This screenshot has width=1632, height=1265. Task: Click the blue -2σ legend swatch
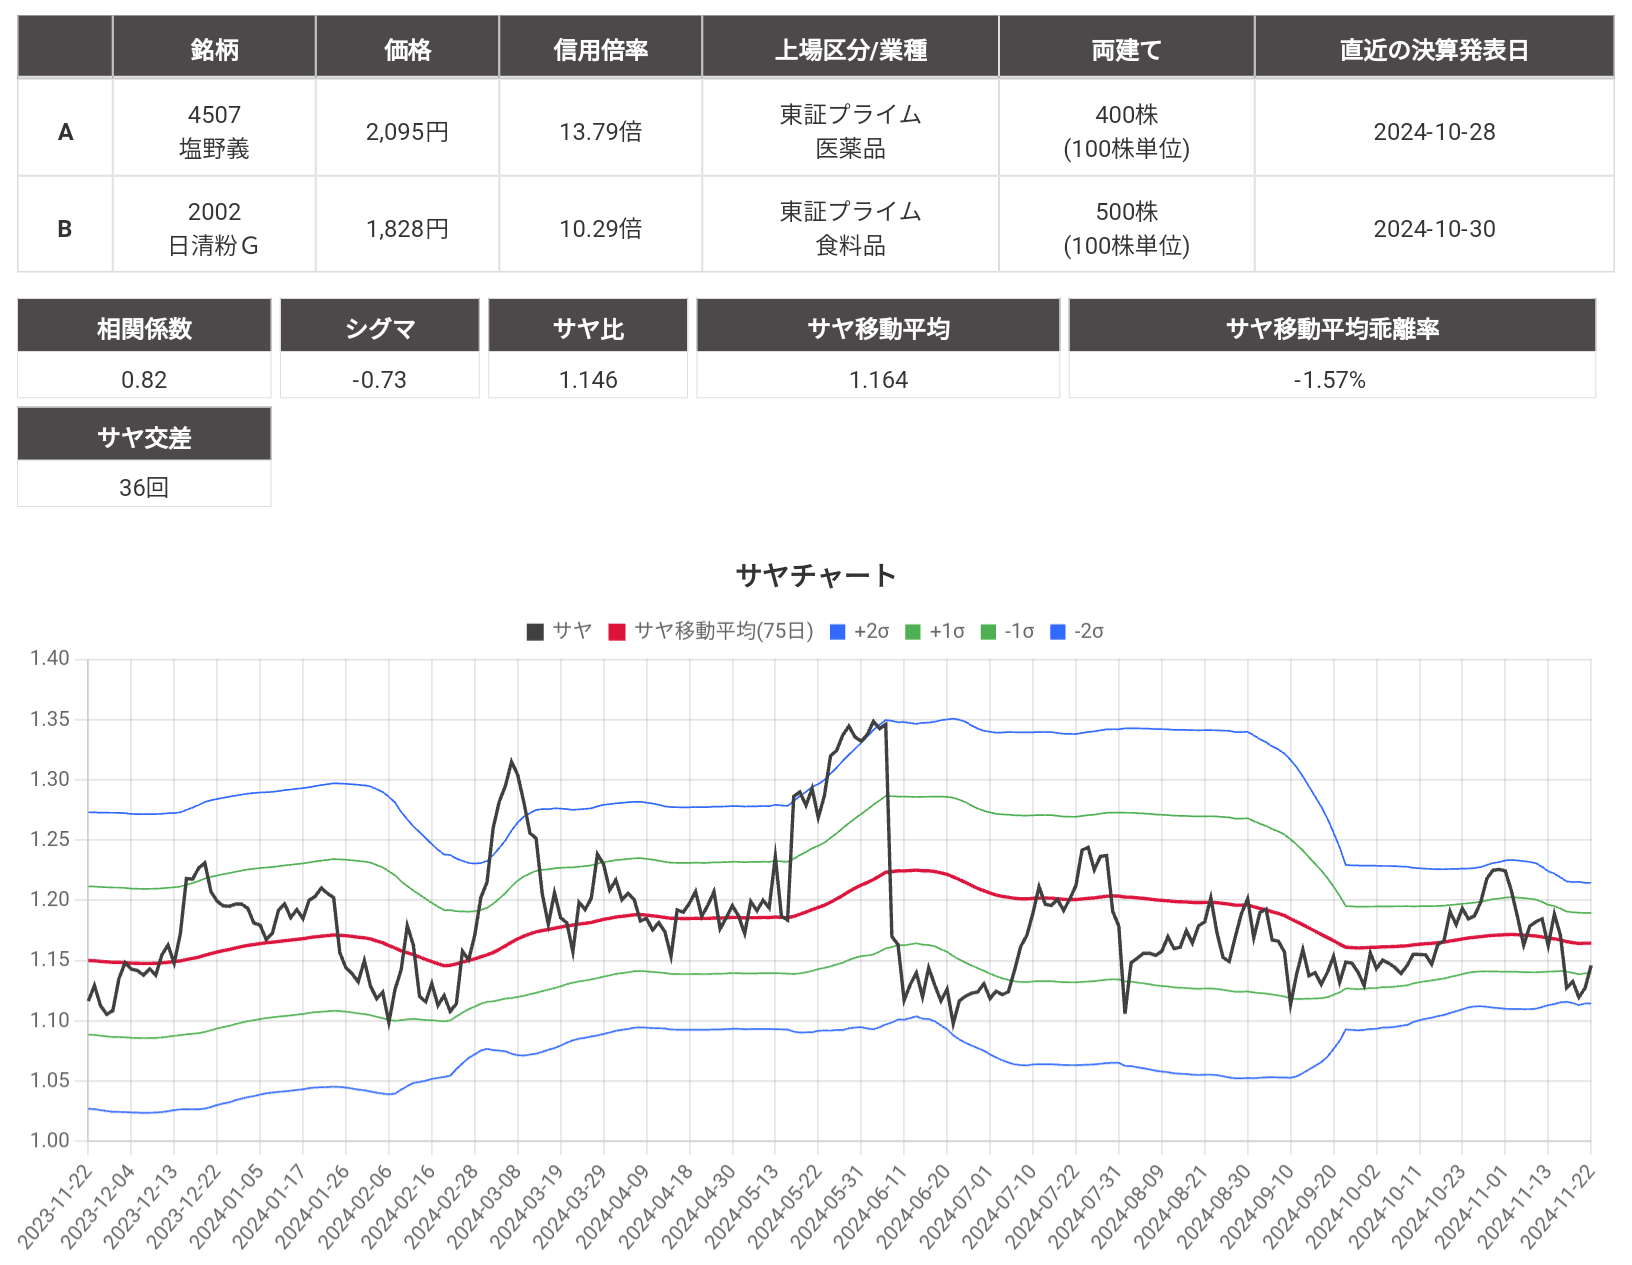(x=1058, y=632)
